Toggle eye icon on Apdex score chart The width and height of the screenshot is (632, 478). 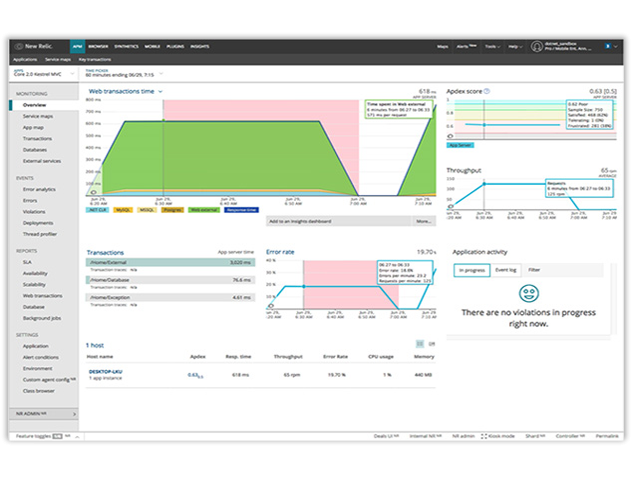pos(450,136)
